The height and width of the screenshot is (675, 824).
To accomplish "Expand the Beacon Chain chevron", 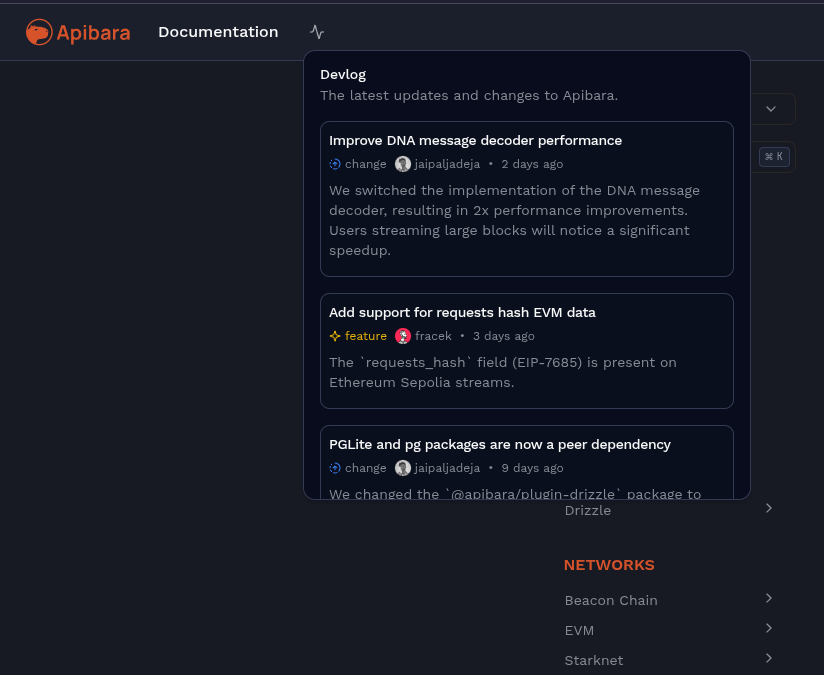I will (769, 598).
